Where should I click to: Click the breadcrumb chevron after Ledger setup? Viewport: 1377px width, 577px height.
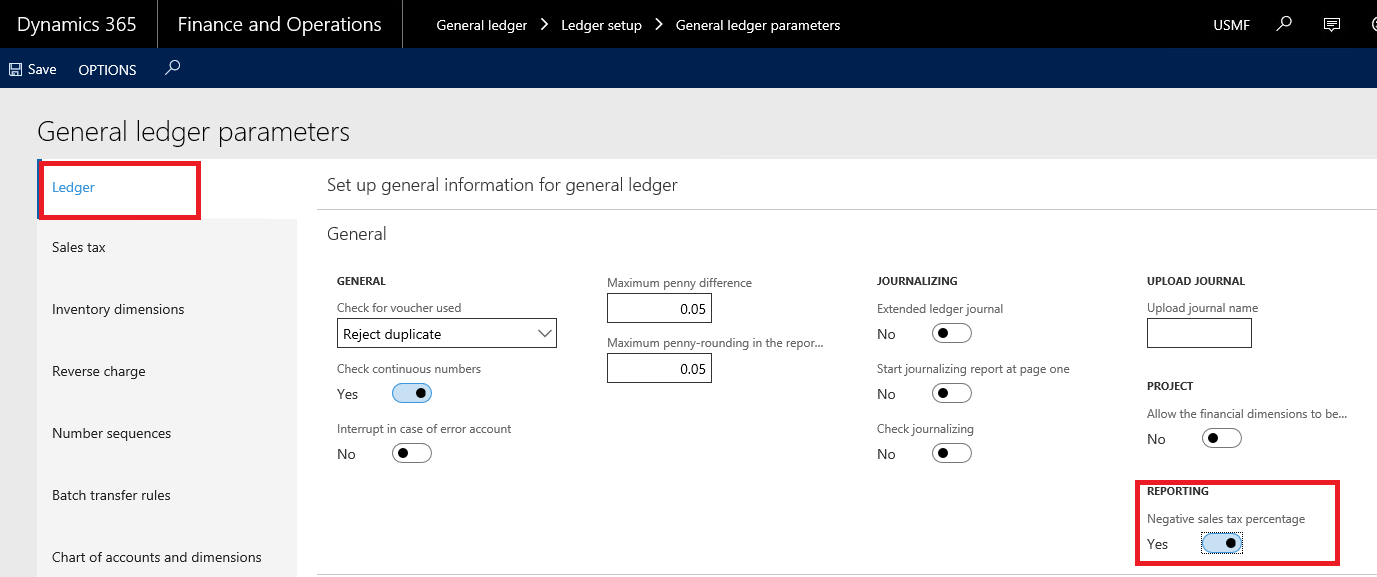click(x=659, y=24)
